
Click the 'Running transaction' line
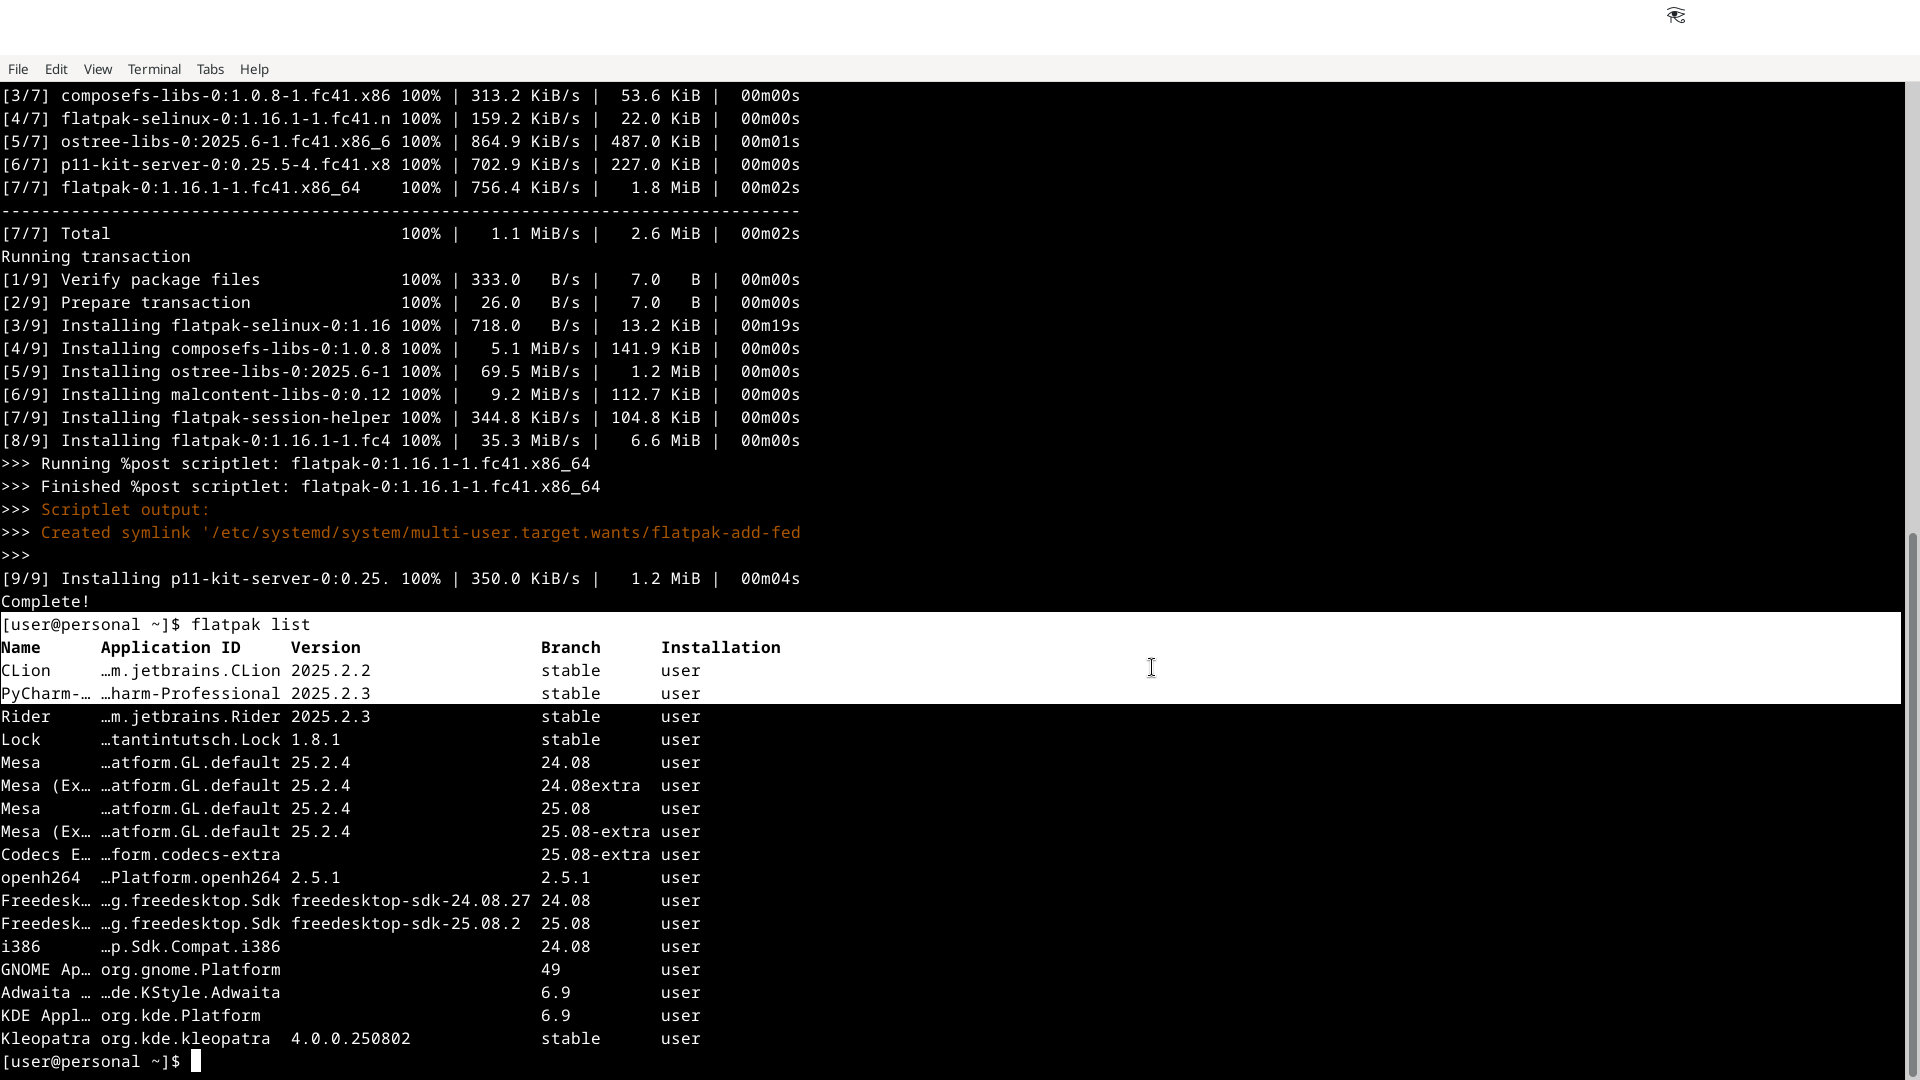coord(96,257)
